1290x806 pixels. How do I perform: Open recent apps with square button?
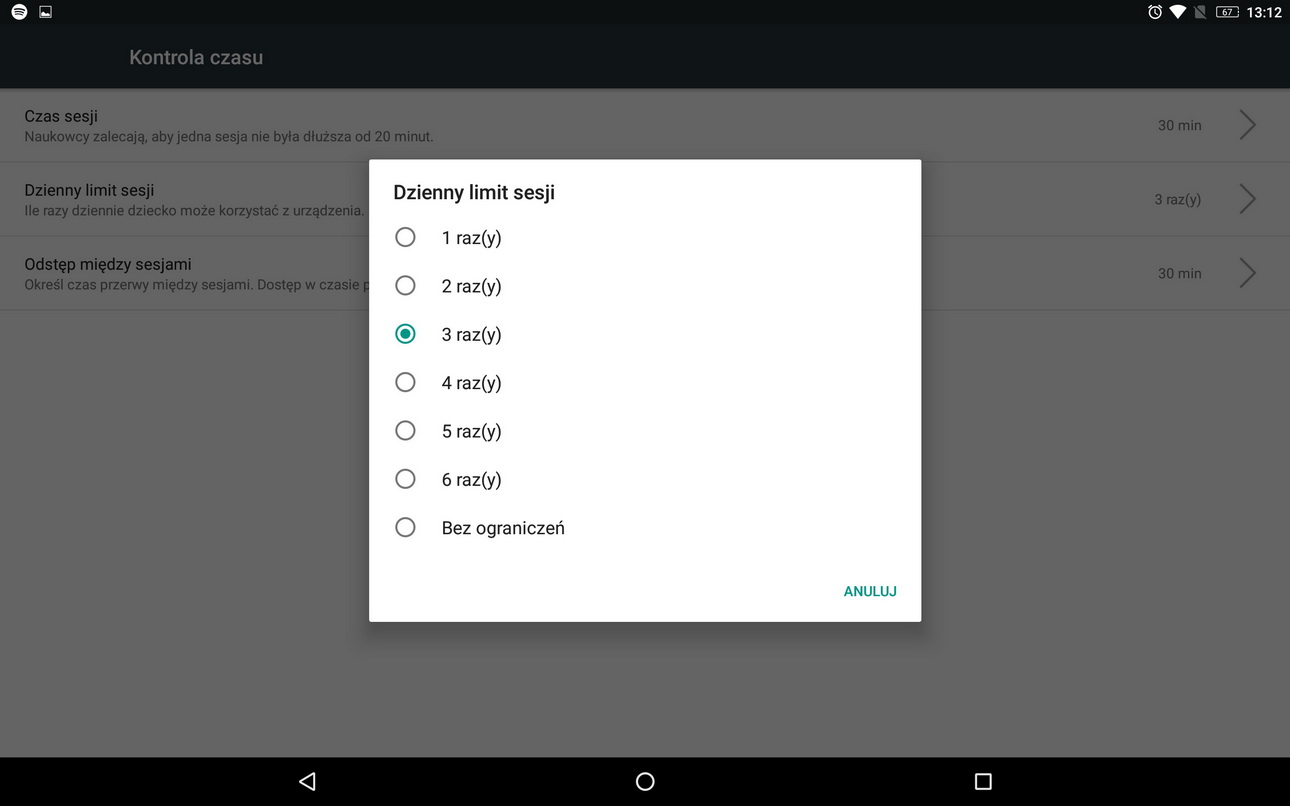[982, 781]
